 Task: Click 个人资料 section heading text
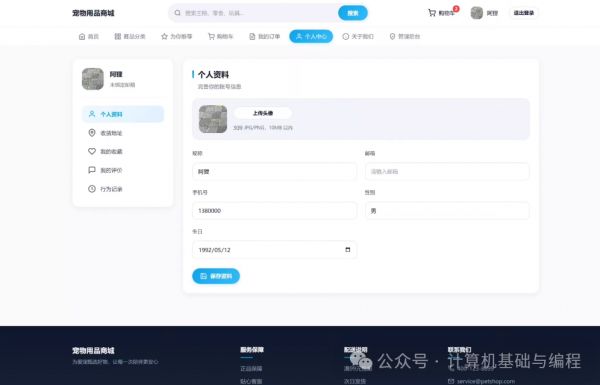coord(213,75)
